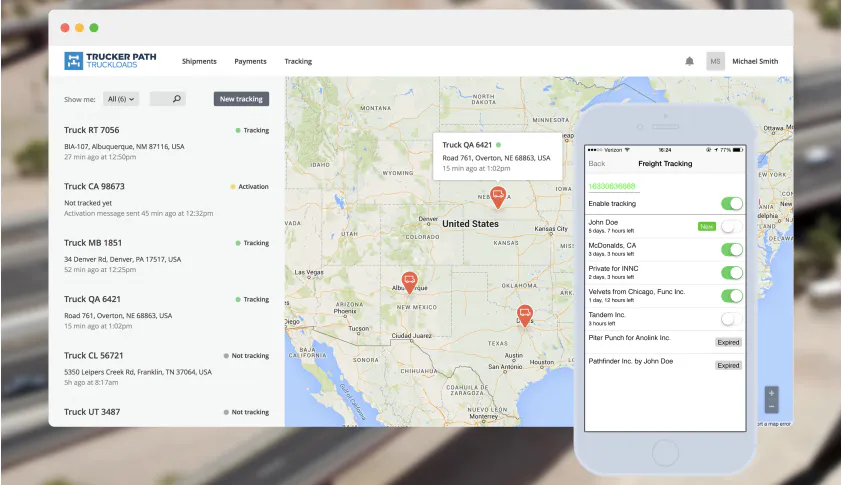Select the truck map pin near Dallas
Viewport: 842px width, 485px height.
(x=525, y=315)
